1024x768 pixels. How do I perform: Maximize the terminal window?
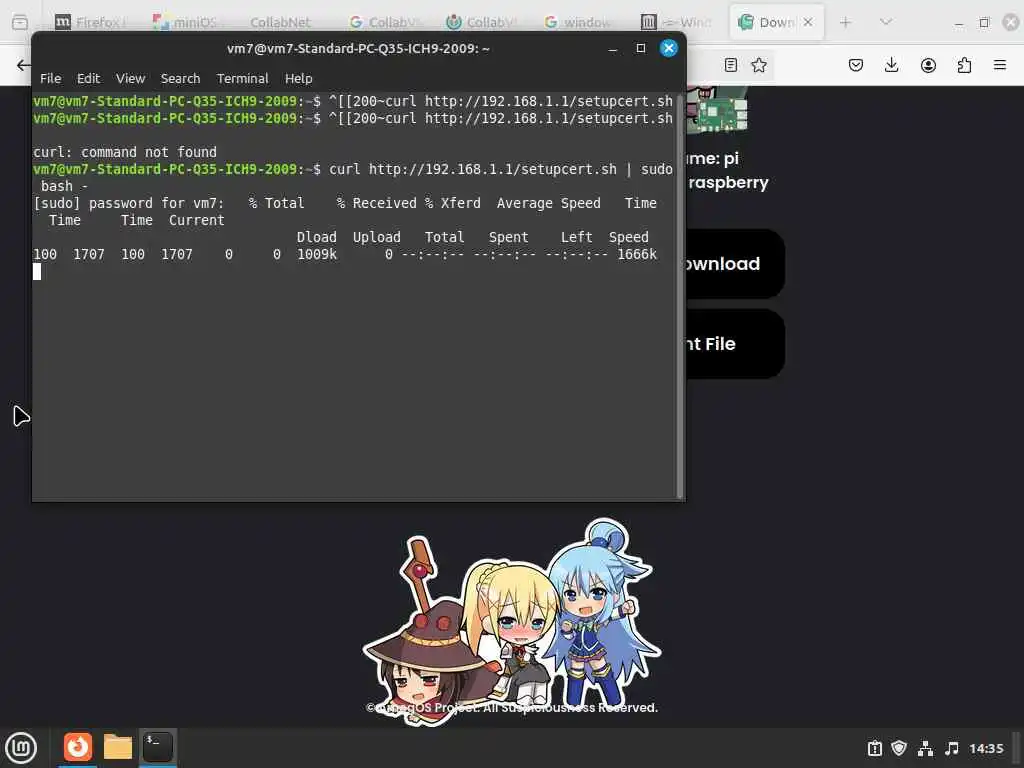pyautogui.click(x=641, y=48)
